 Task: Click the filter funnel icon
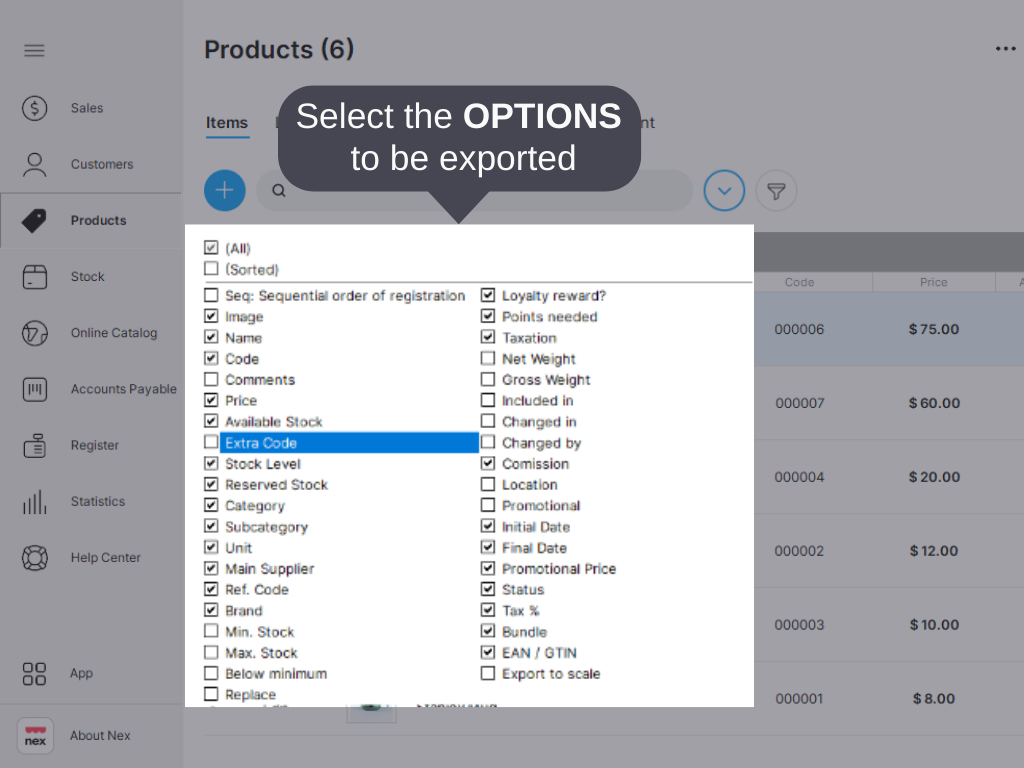pyautogui.click(x=776, y=190)
